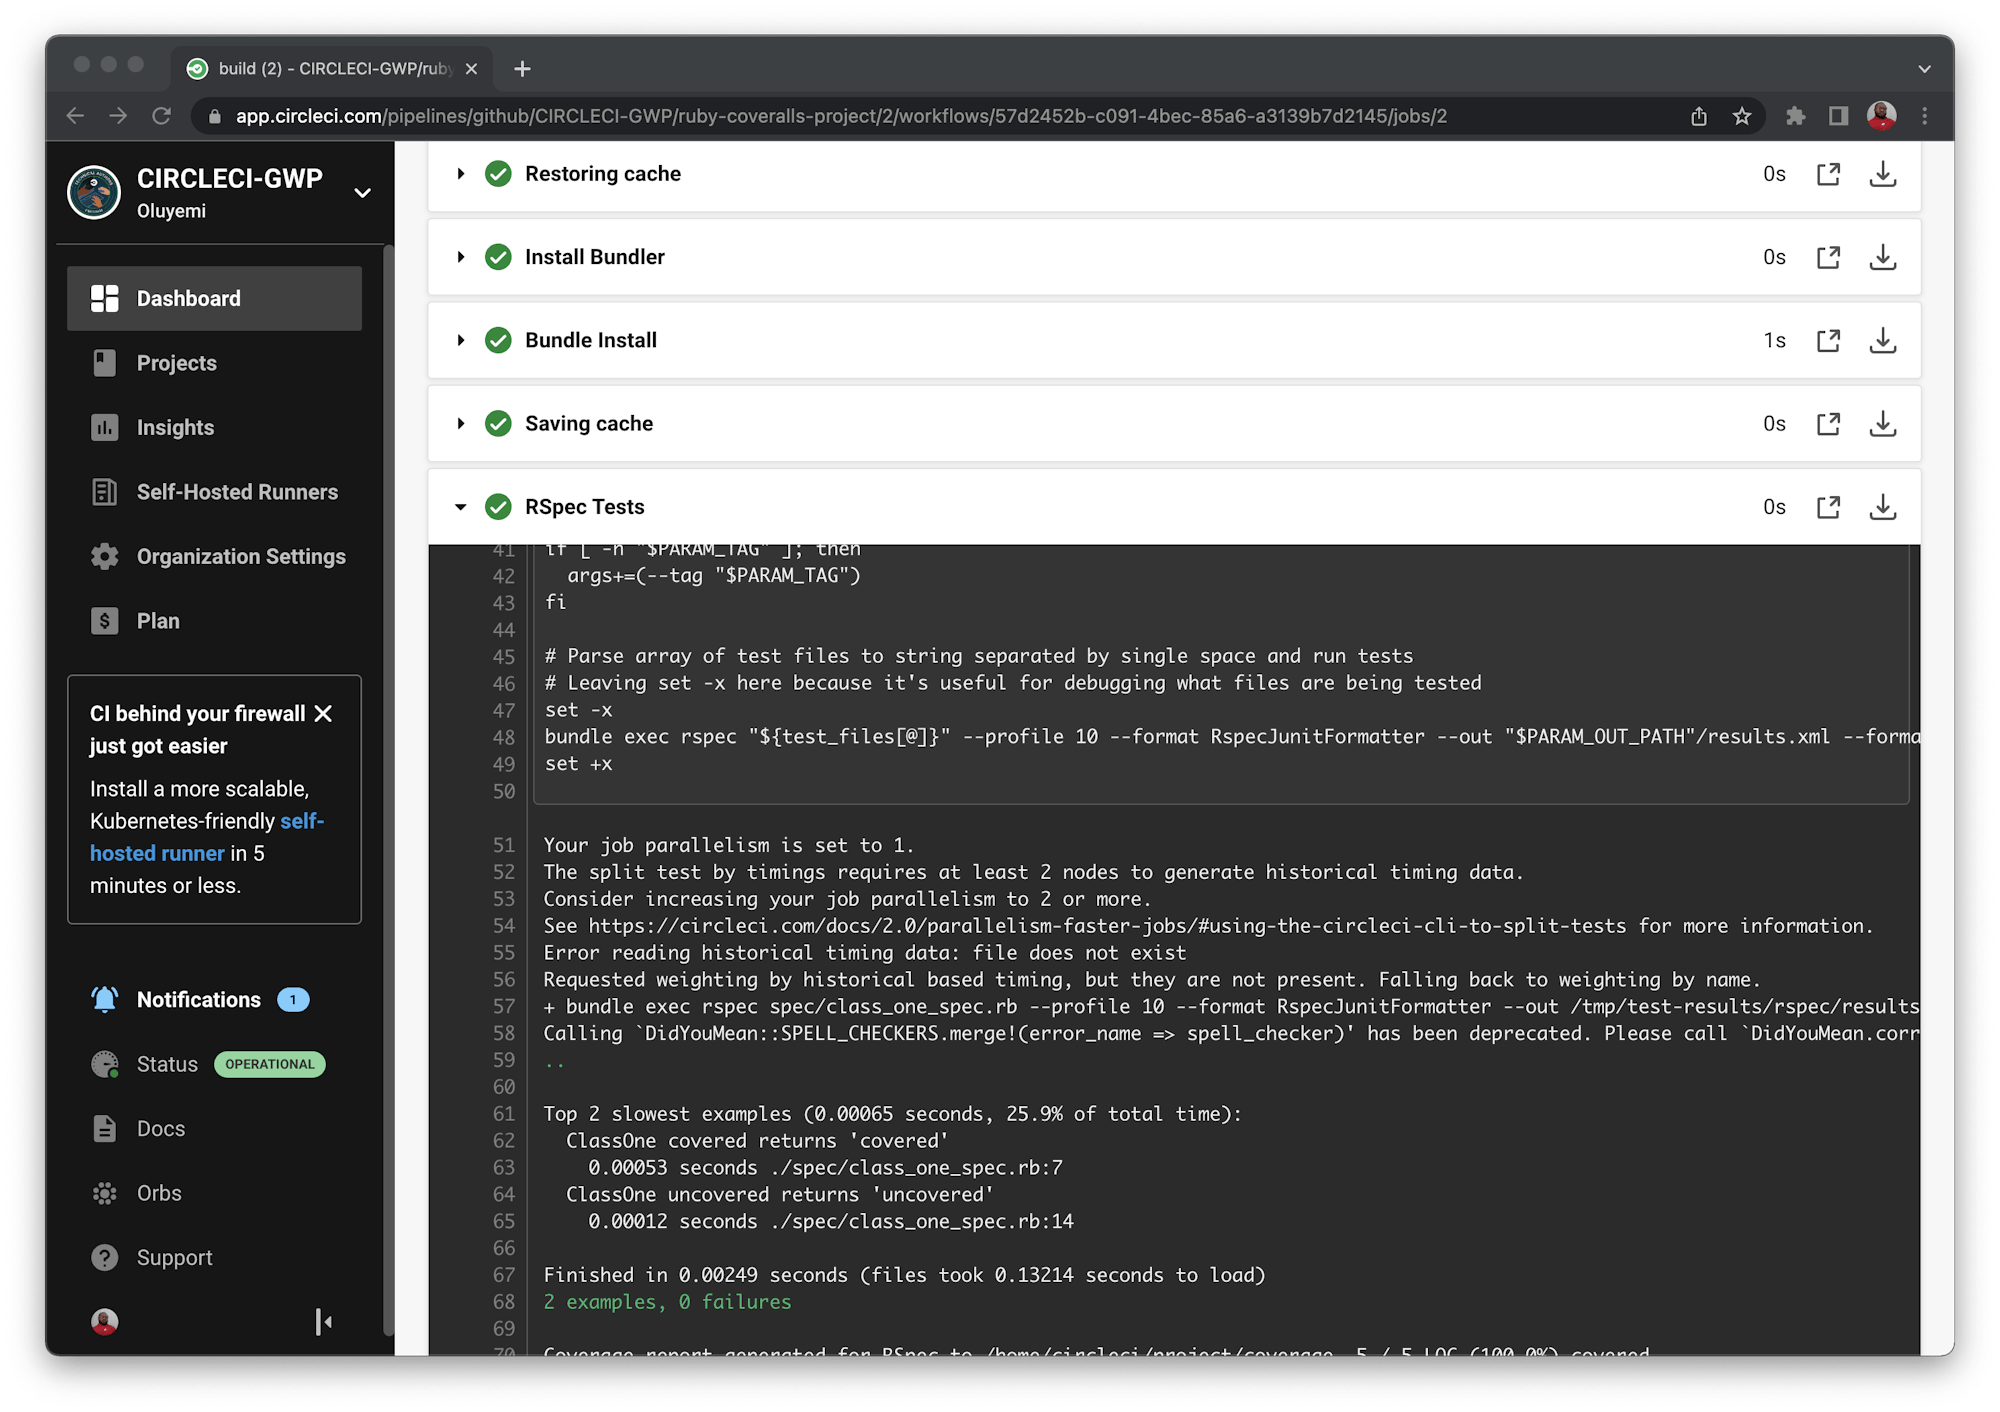Screen dimensions: 2000x1412
Task: Switch to the build (2) browser tab
Action: [330, 68]
